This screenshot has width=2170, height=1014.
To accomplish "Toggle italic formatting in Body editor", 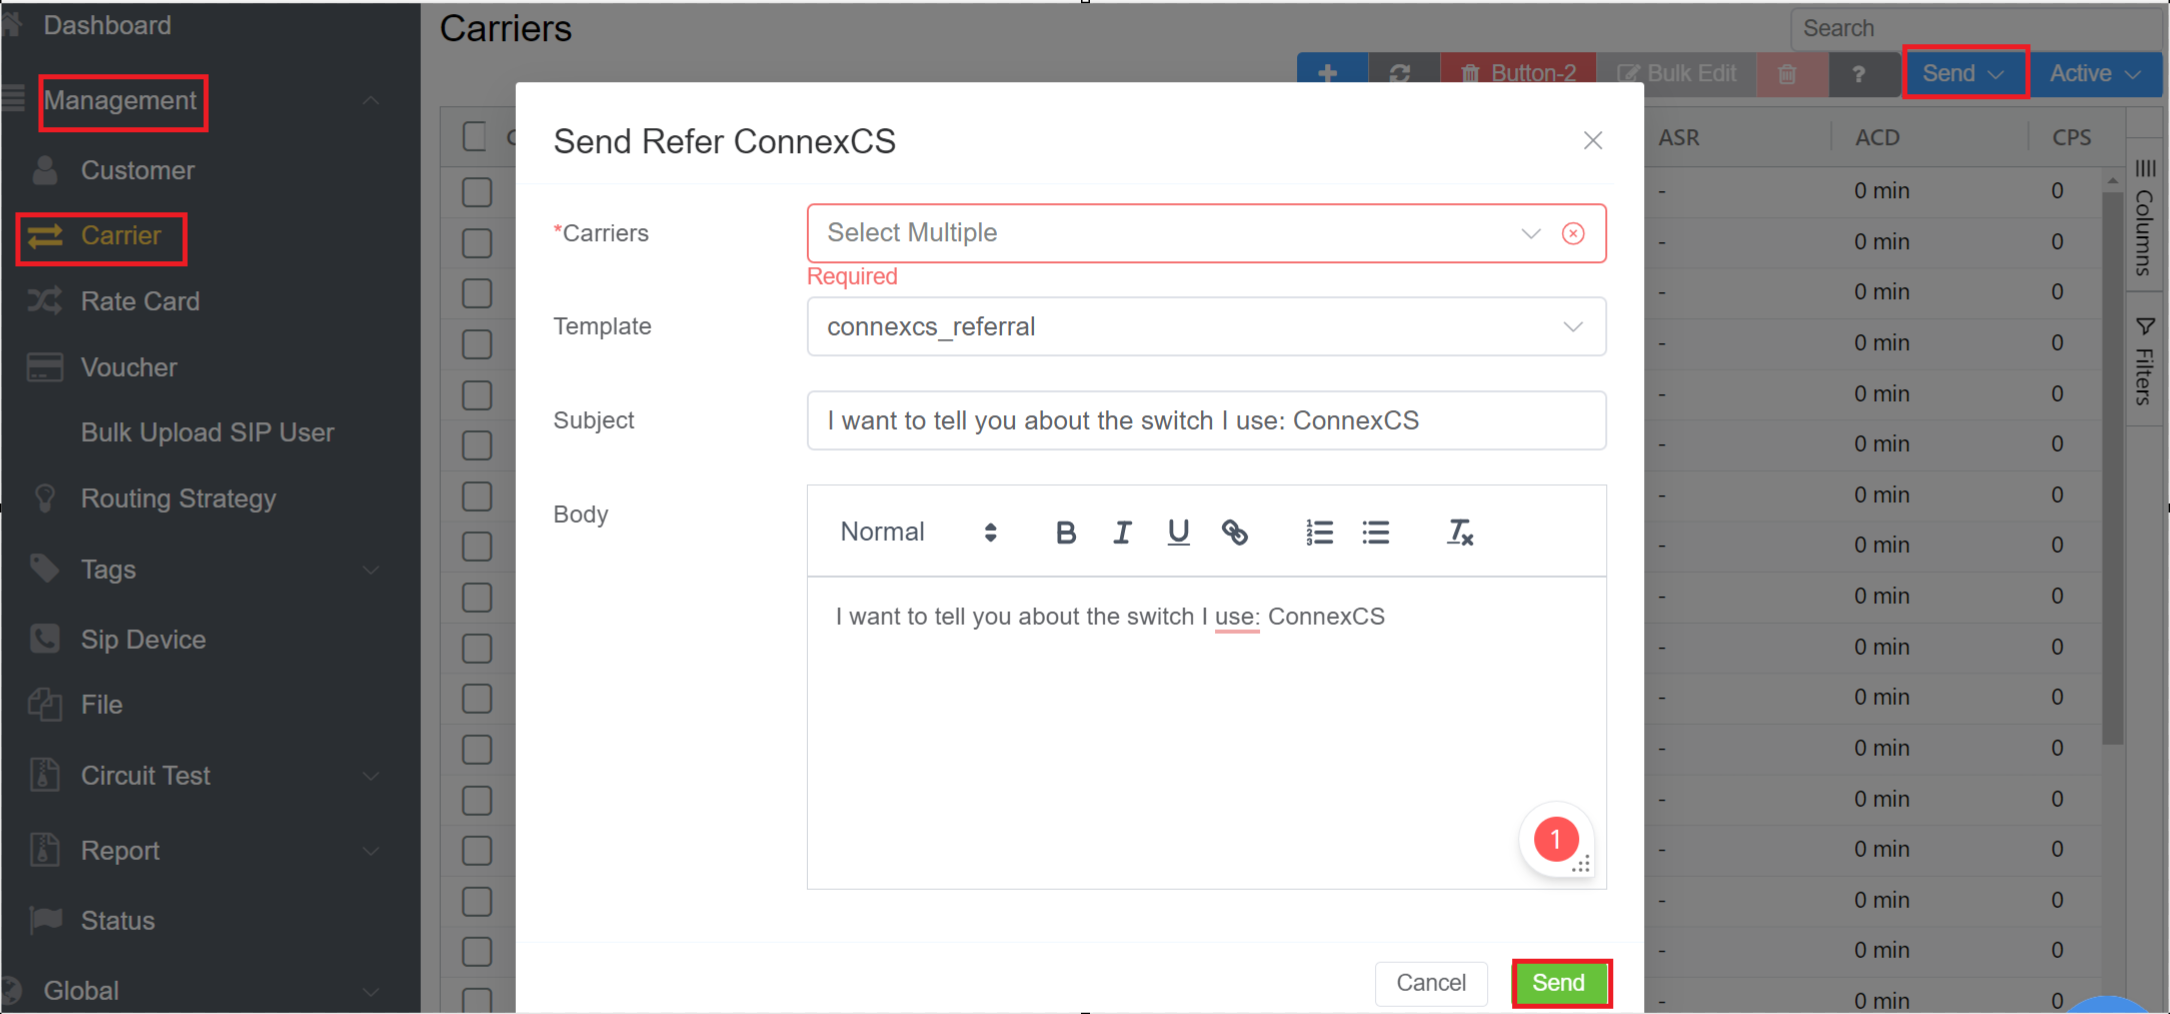I will click(x=1121, y=533).
